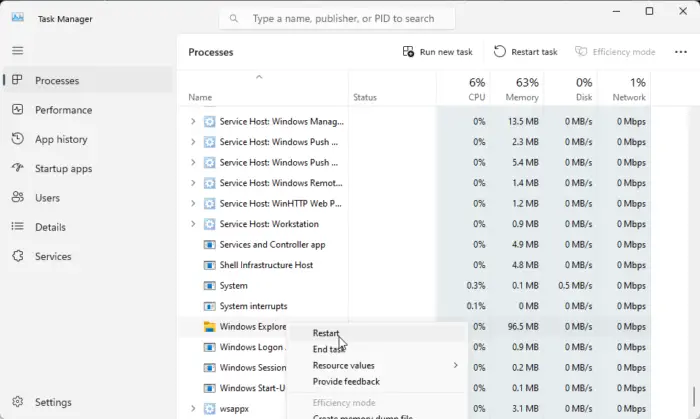Click the wsappx gear icon
The image size is (700, 419).
[209, 408]
